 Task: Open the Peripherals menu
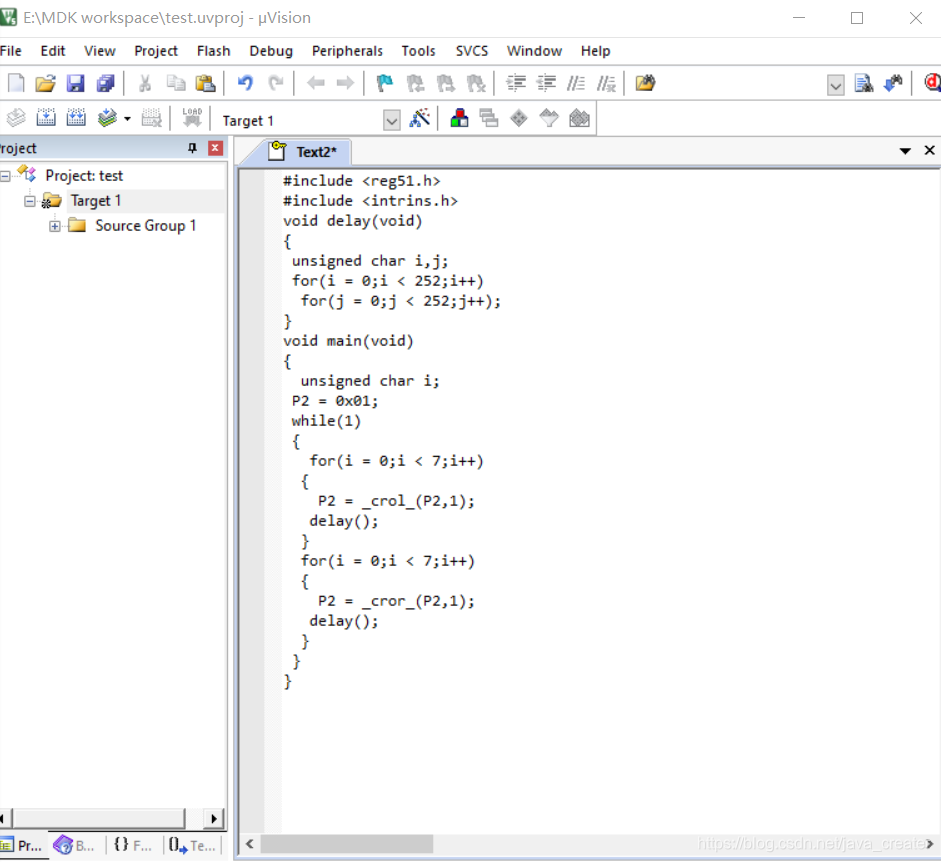[347, 51]
